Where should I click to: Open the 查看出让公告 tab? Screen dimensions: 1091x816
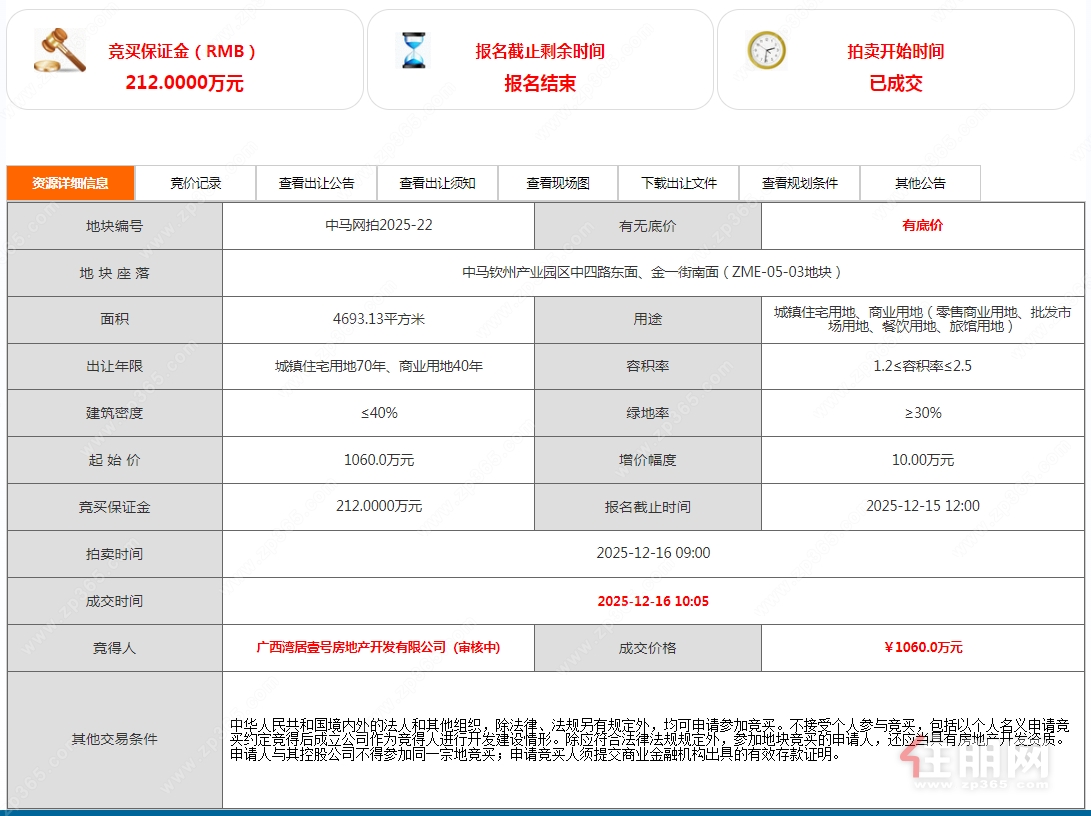[316, 183]
